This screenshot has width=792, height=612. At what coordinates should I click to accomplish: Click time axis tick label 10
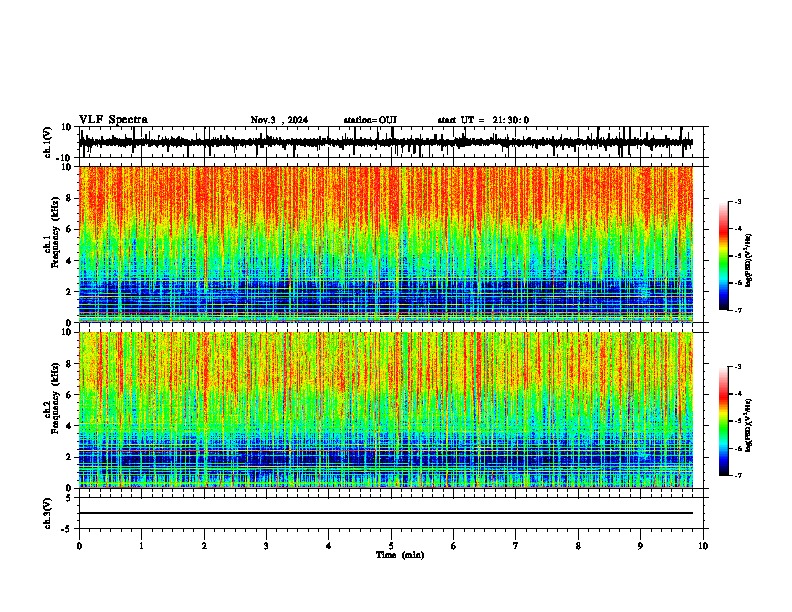(703, 546)
